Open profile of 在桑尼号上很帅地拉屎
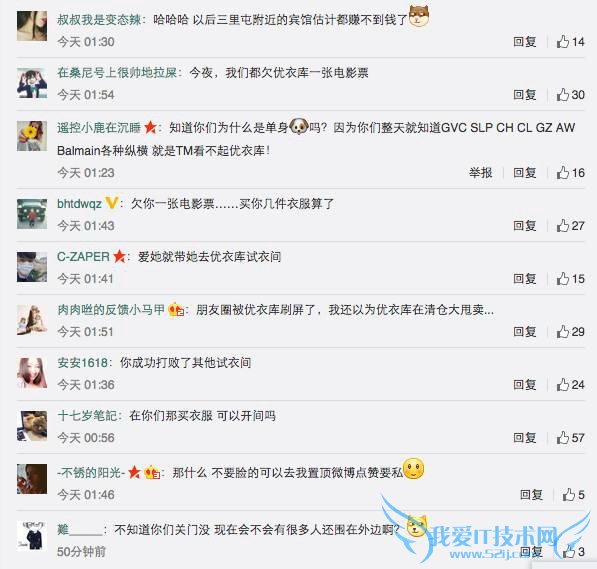 117,72
